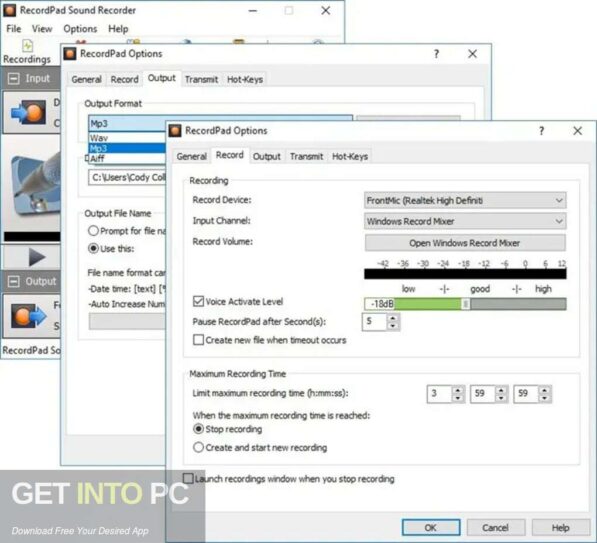
Task: Select Prompt for file name radio button
Action: tap(93, 231)
